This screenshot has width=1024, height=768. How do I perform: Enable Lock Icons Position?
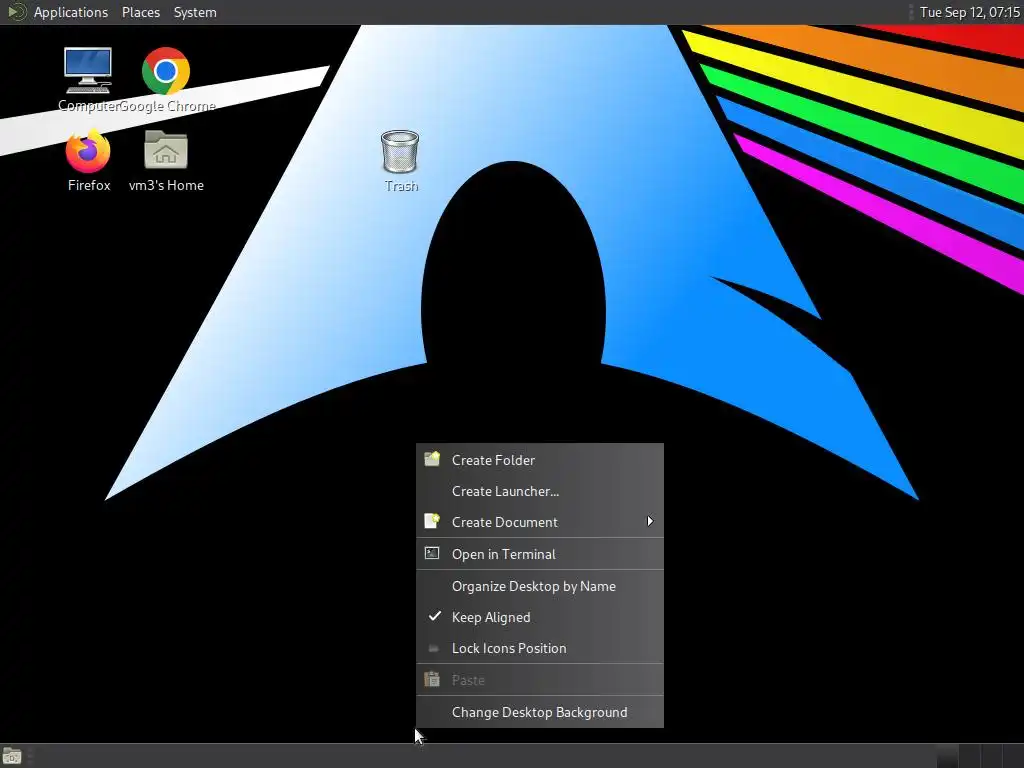click(539, 648)
